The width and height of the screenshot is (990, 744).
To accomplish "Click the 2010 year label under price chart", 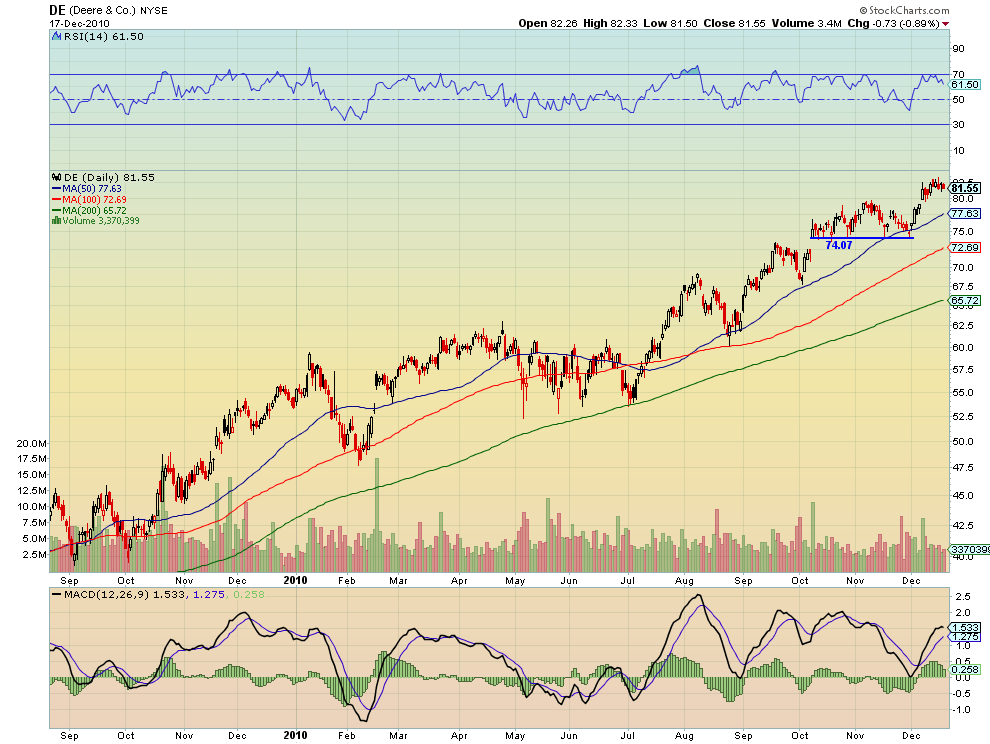I will pos(295,580).
